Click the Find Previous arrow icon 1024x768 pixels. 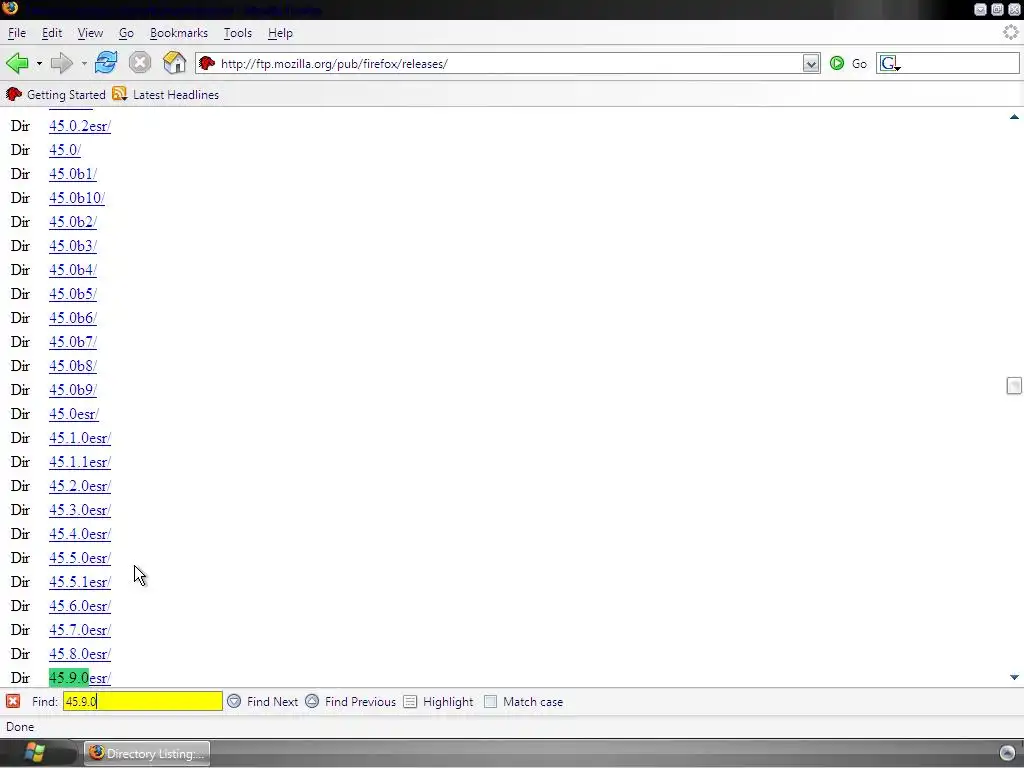312,701
